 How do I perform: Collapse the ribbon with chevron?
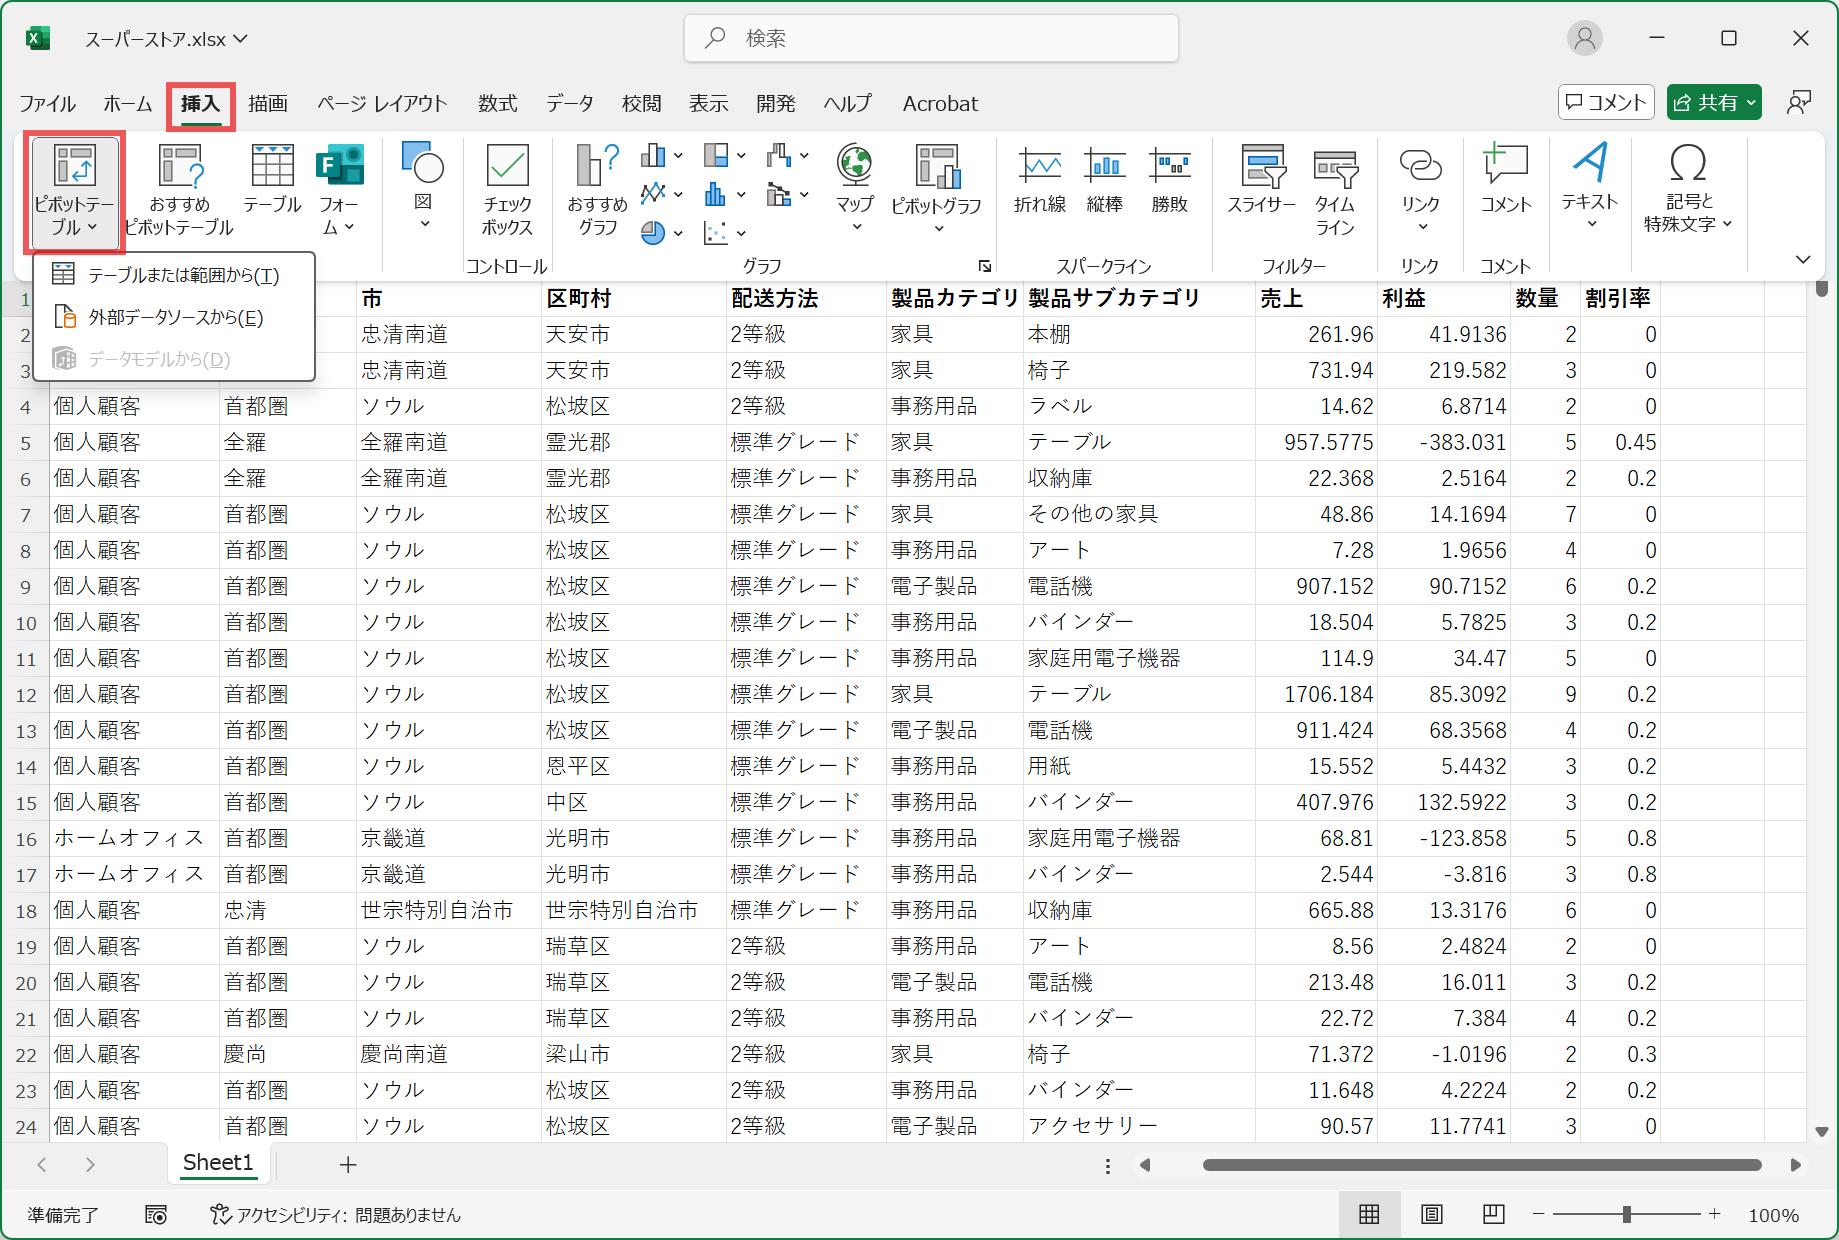click(x=1803, y=260)
